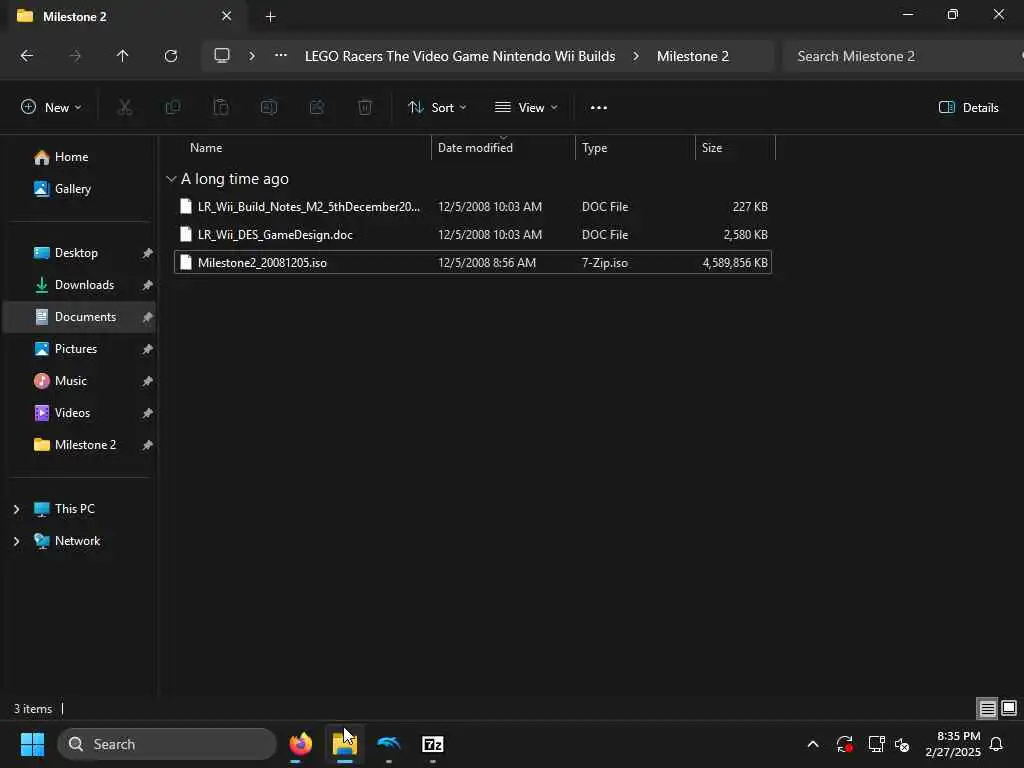
Task: Toggle the Details pane
Action: pyautogui.click(x=968, y=108)
